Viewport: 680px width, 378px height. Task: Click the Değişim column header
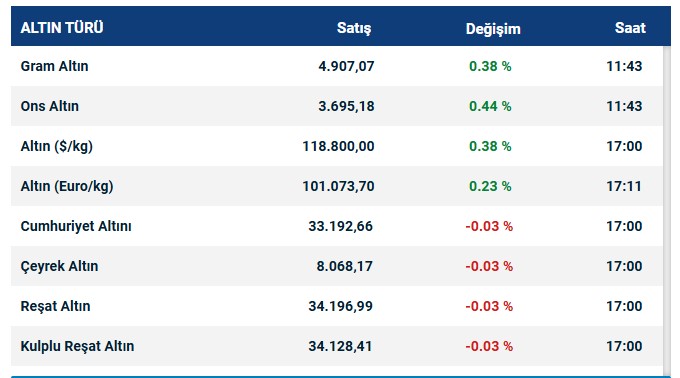493,29
